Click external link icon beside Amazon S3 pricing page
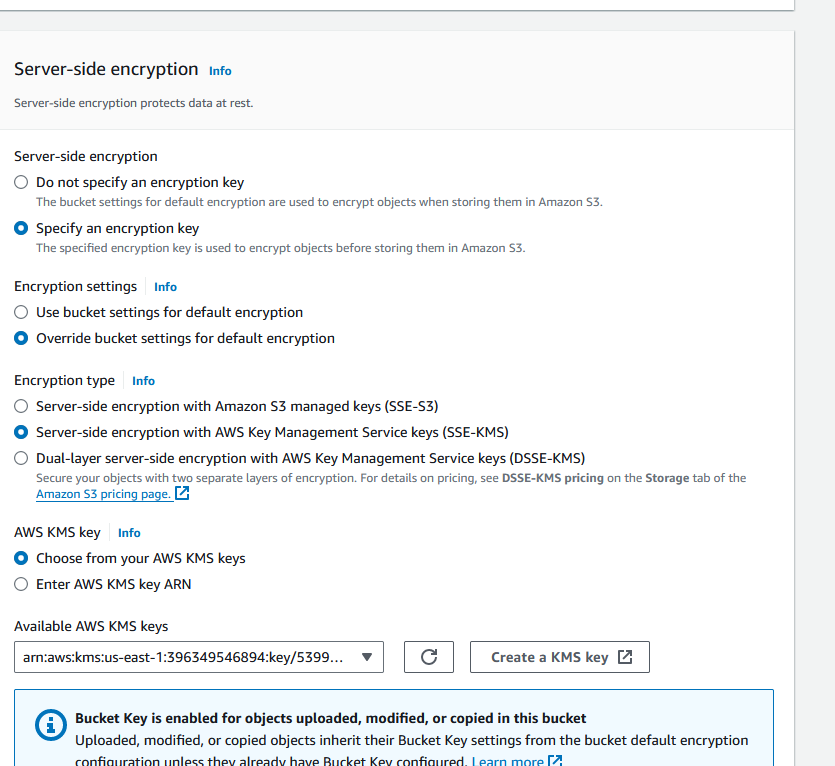The height and width of the screenshot is (766, 835). click(182, 494)
